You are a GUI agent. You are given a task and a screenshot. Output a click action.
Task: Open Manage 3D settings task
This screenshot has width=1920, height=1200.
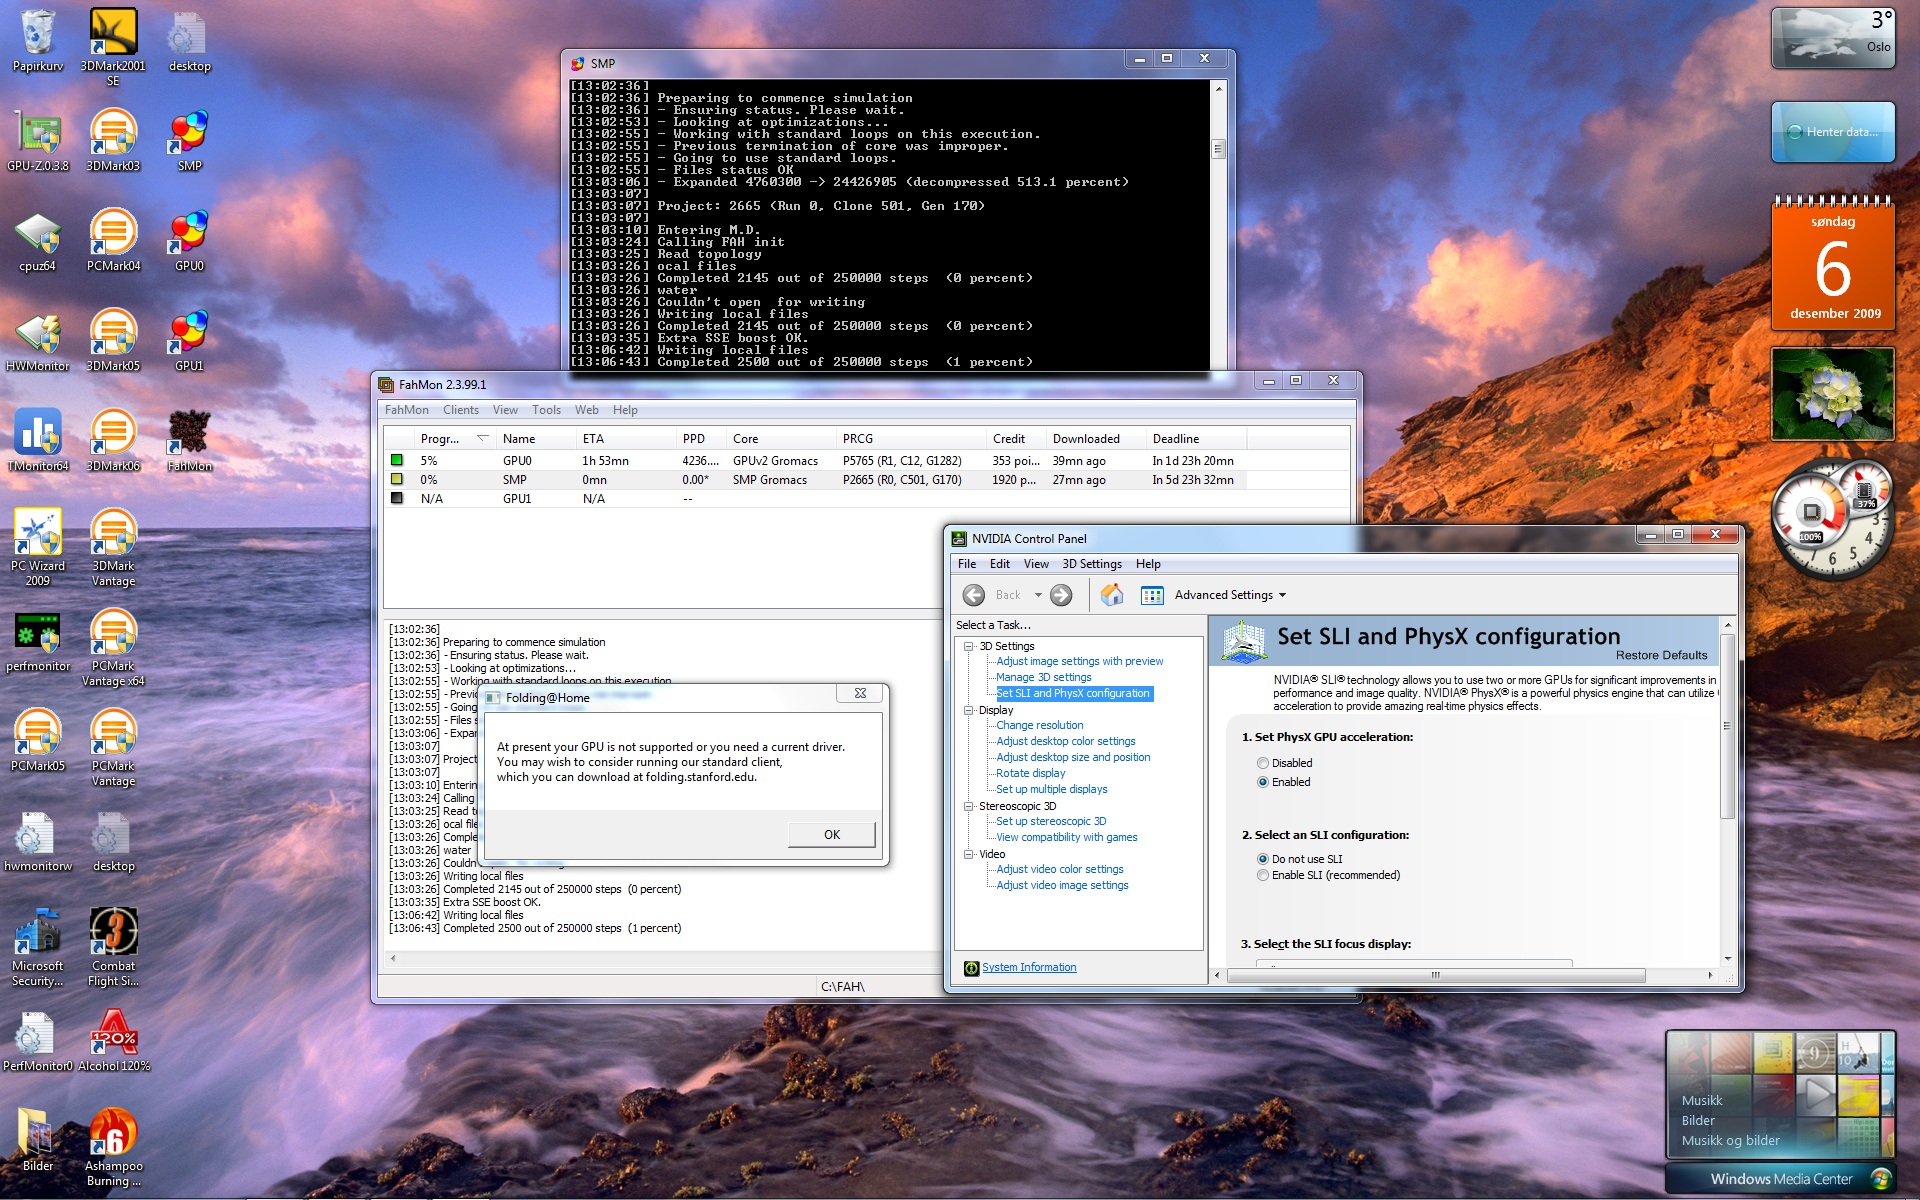1043,677
